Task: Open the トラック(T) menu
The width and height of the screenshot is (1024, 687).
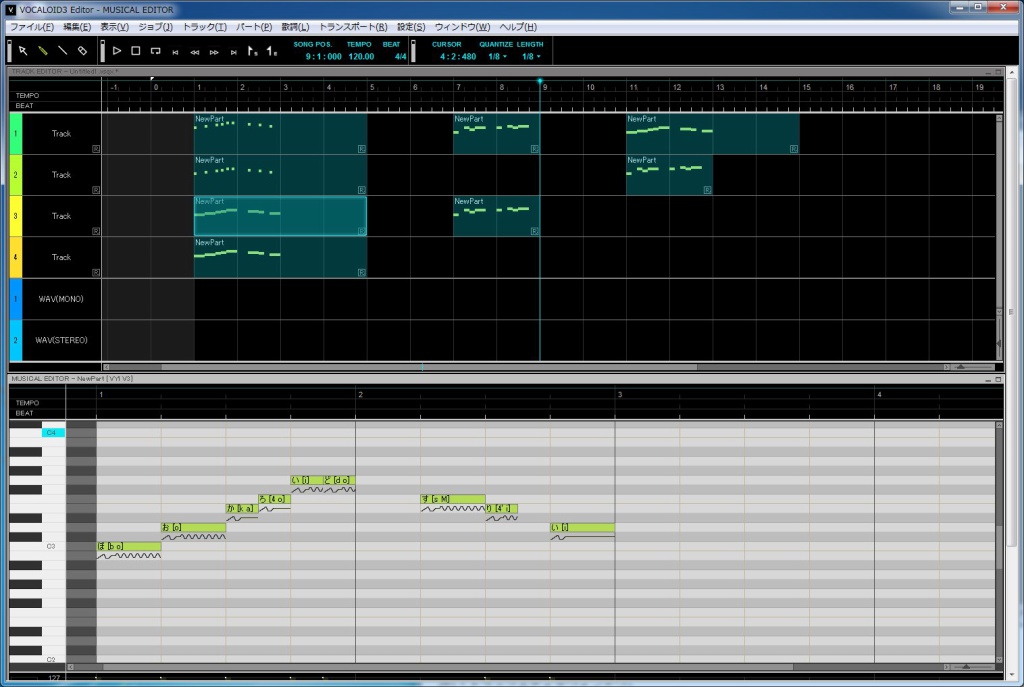Action: coord(204,27)
